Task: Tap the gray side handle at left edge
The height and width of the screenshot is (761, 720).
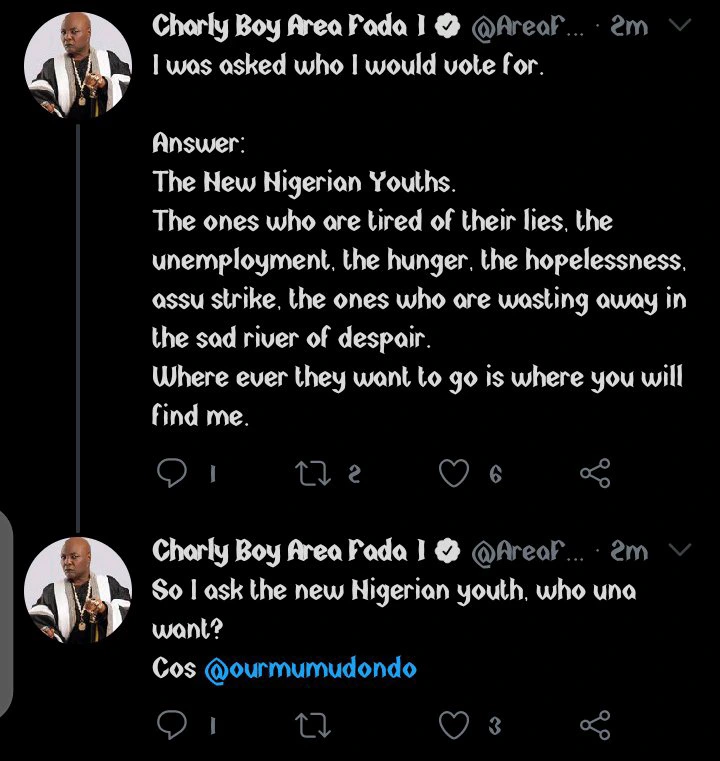Action: [x=4, y=610]
